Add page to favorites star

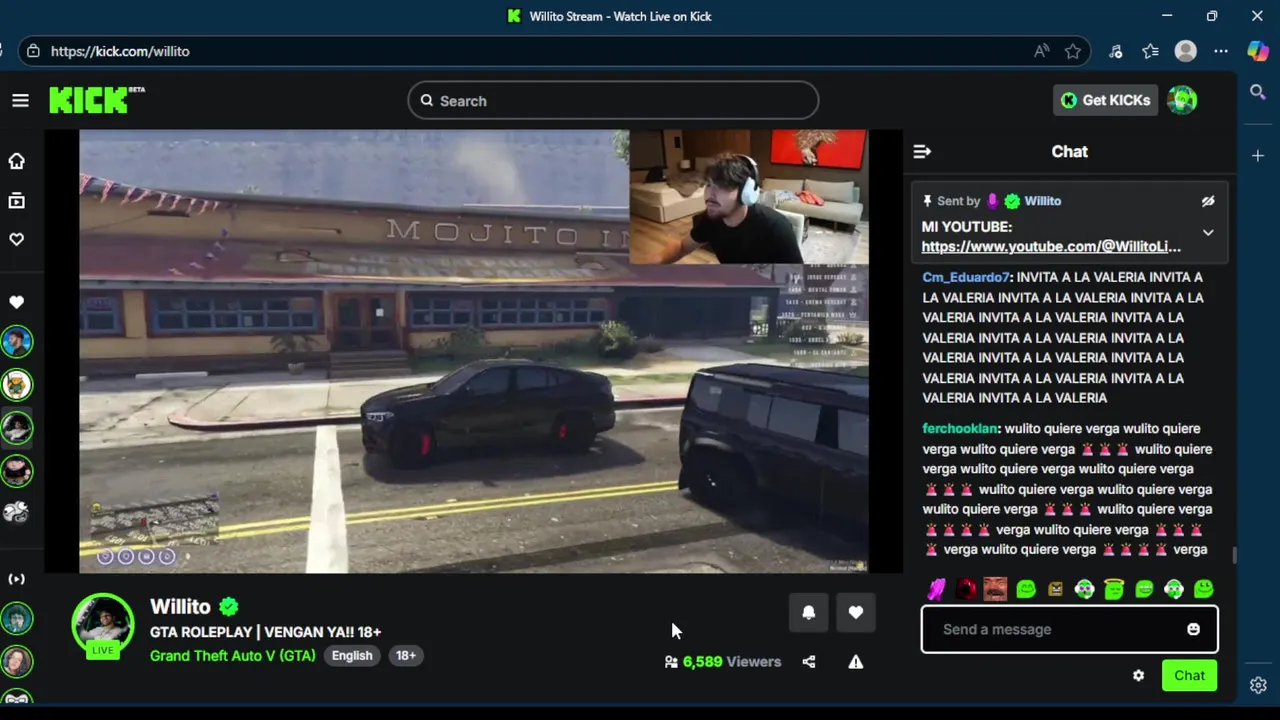[1073, 51]
